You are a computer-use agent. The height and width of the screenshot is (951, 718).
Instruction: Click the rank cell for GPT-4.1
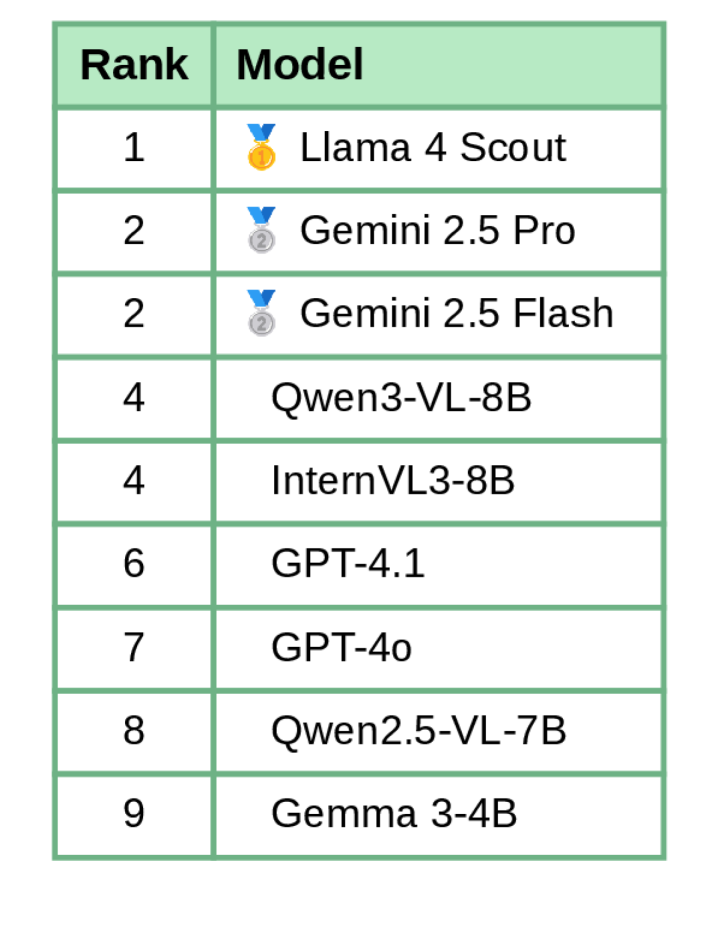coord(134,564)
